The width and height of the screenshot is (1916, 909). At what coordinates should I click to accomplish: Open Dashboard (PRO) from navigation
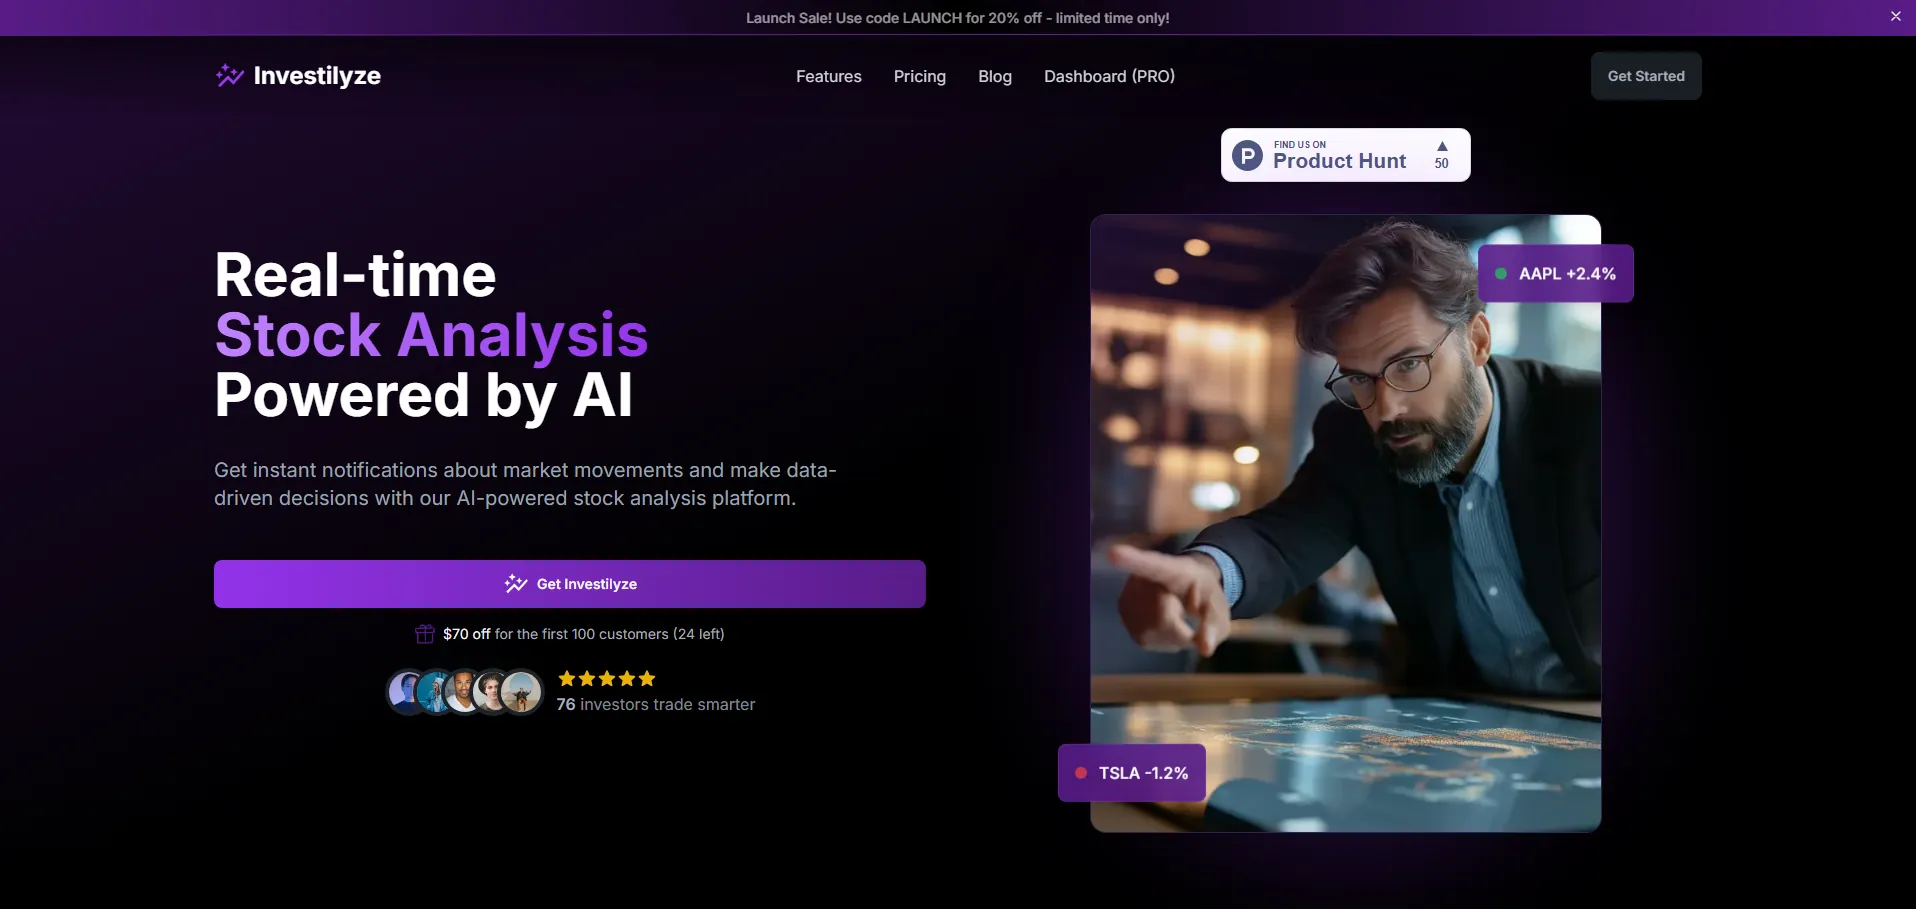coord(1110,76)
